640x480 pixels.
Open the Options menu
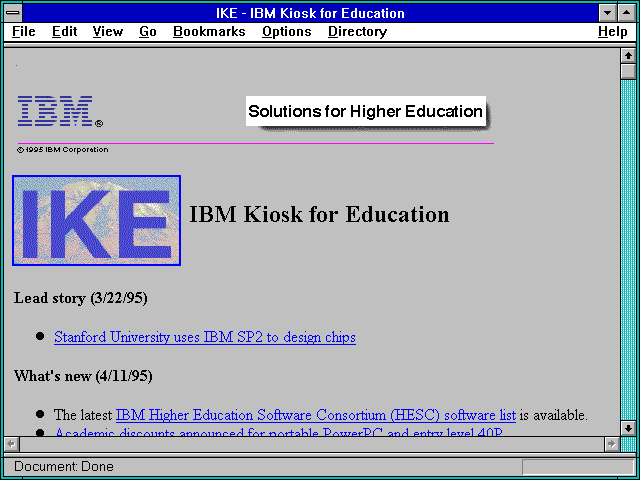point(287,32)
